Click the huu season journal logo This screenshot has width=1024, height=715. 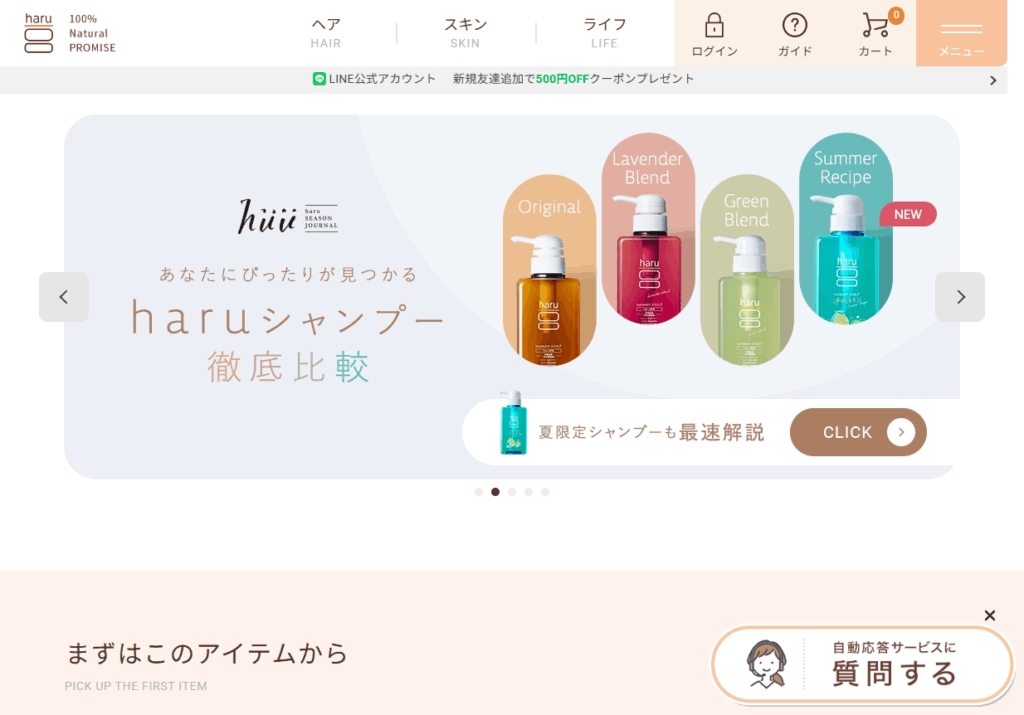[x=288, y=217]
